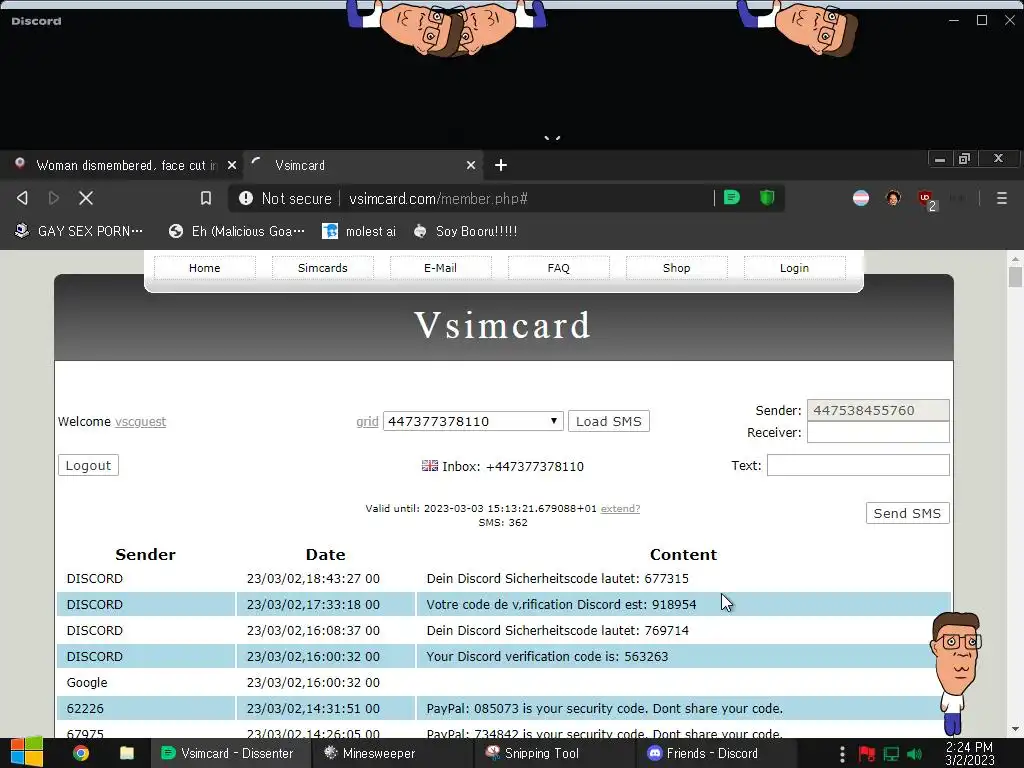
Task: Click the tray network monitor icon
Action: click(x=891, y=754)
